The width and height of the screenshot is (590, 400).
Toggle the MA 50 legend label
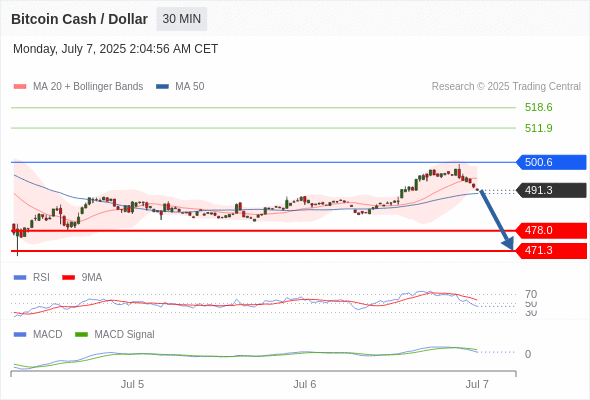click(x=190, y=87)
